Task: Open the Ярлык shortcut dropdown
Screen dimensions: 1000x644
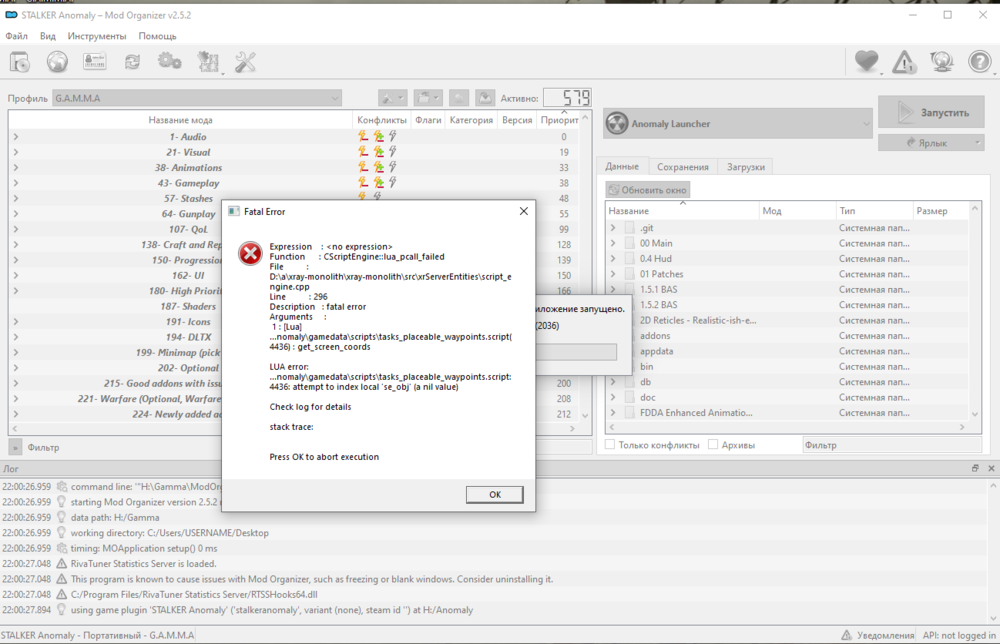Action: [x=931, y=143]
